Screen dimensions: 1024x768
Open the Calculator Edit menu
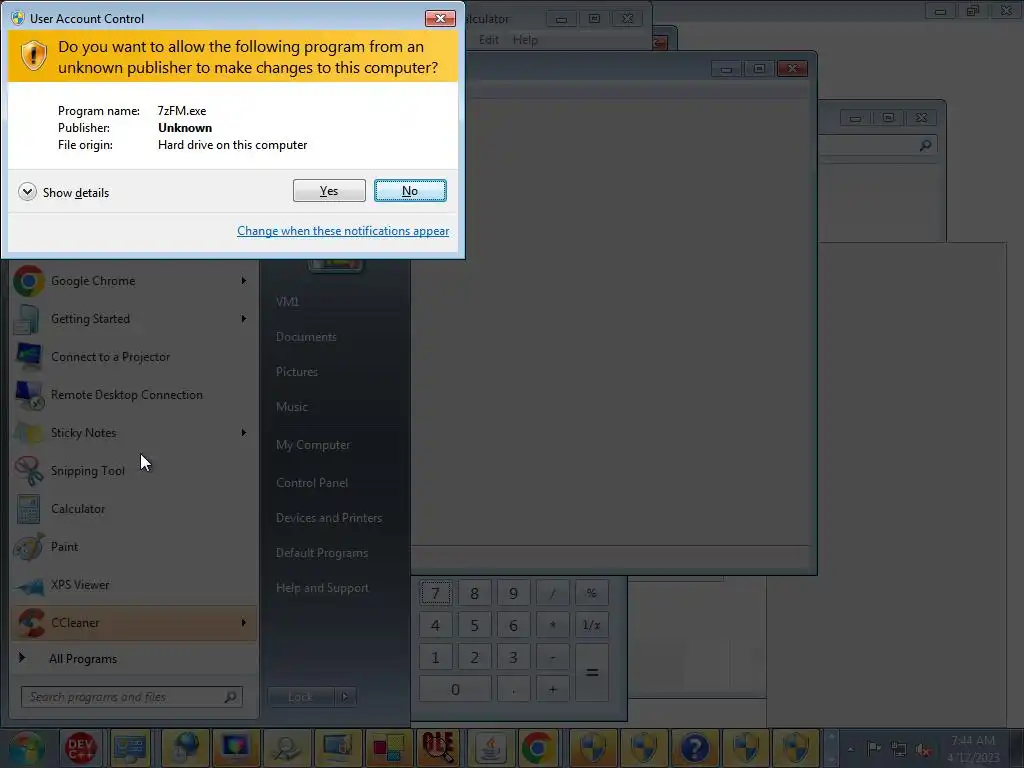(488, 40)
